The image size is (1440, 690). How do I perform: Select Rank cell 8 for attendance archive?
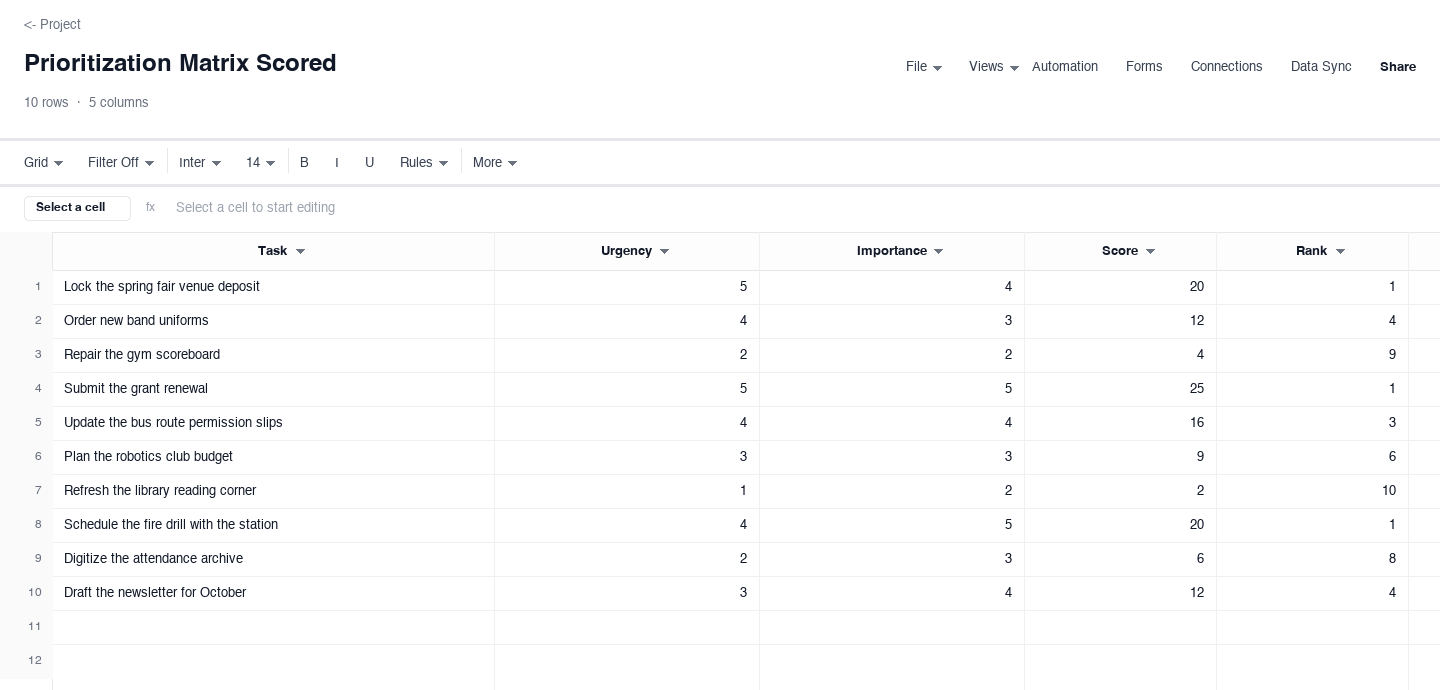(x=1312, y=559)
